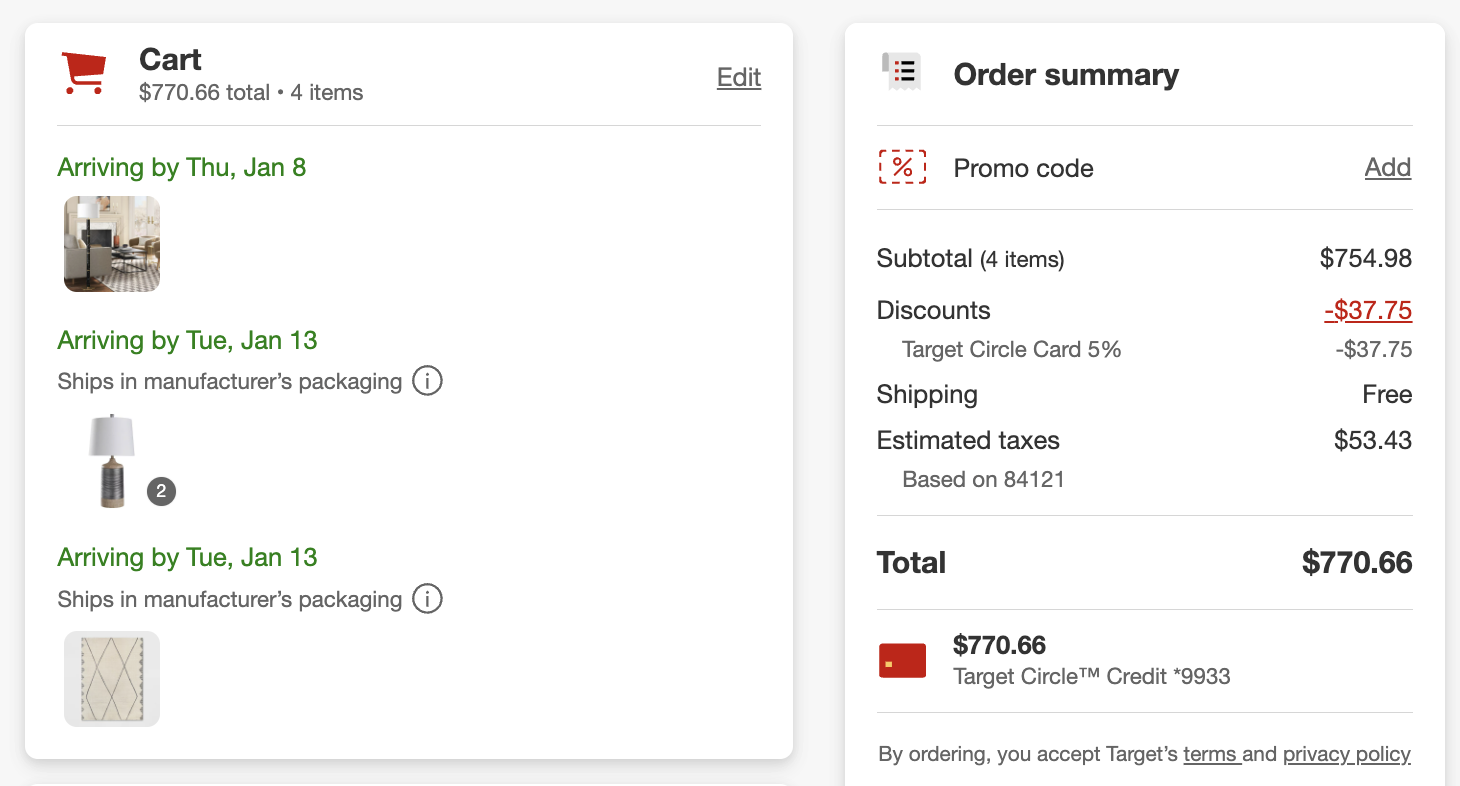Open Target's terms link
Screen dimensions: 1460x786
1211,754
